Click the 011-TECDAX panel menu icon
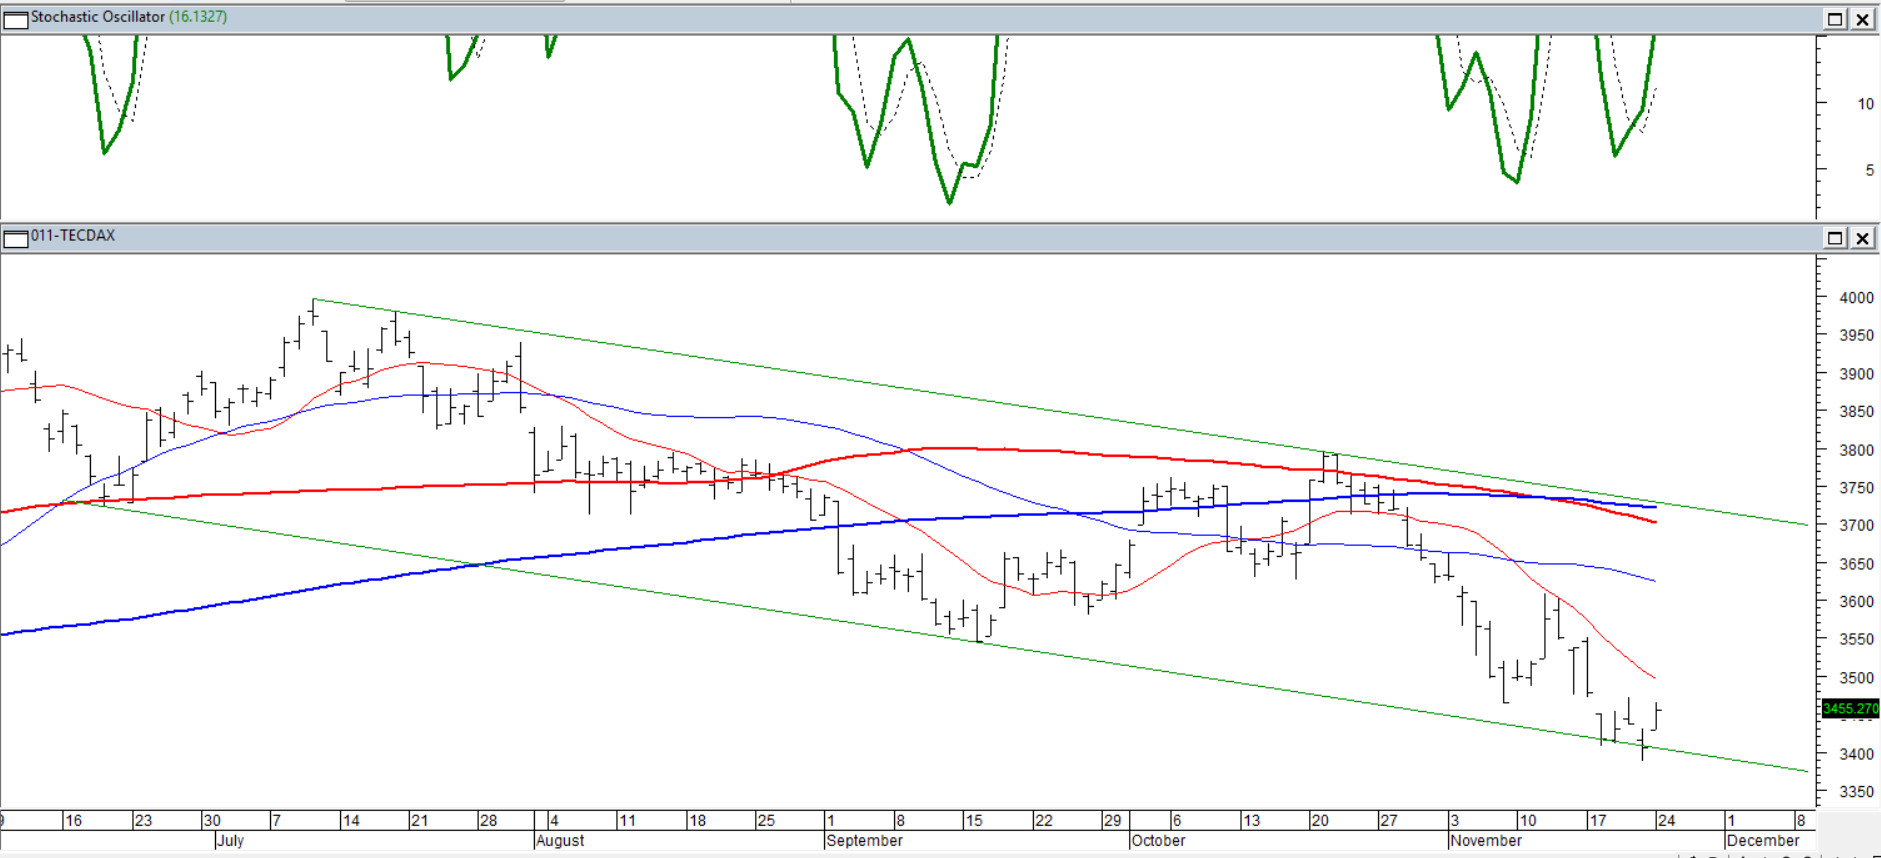Screen dimensions: 1881x858 pos(16,238)
